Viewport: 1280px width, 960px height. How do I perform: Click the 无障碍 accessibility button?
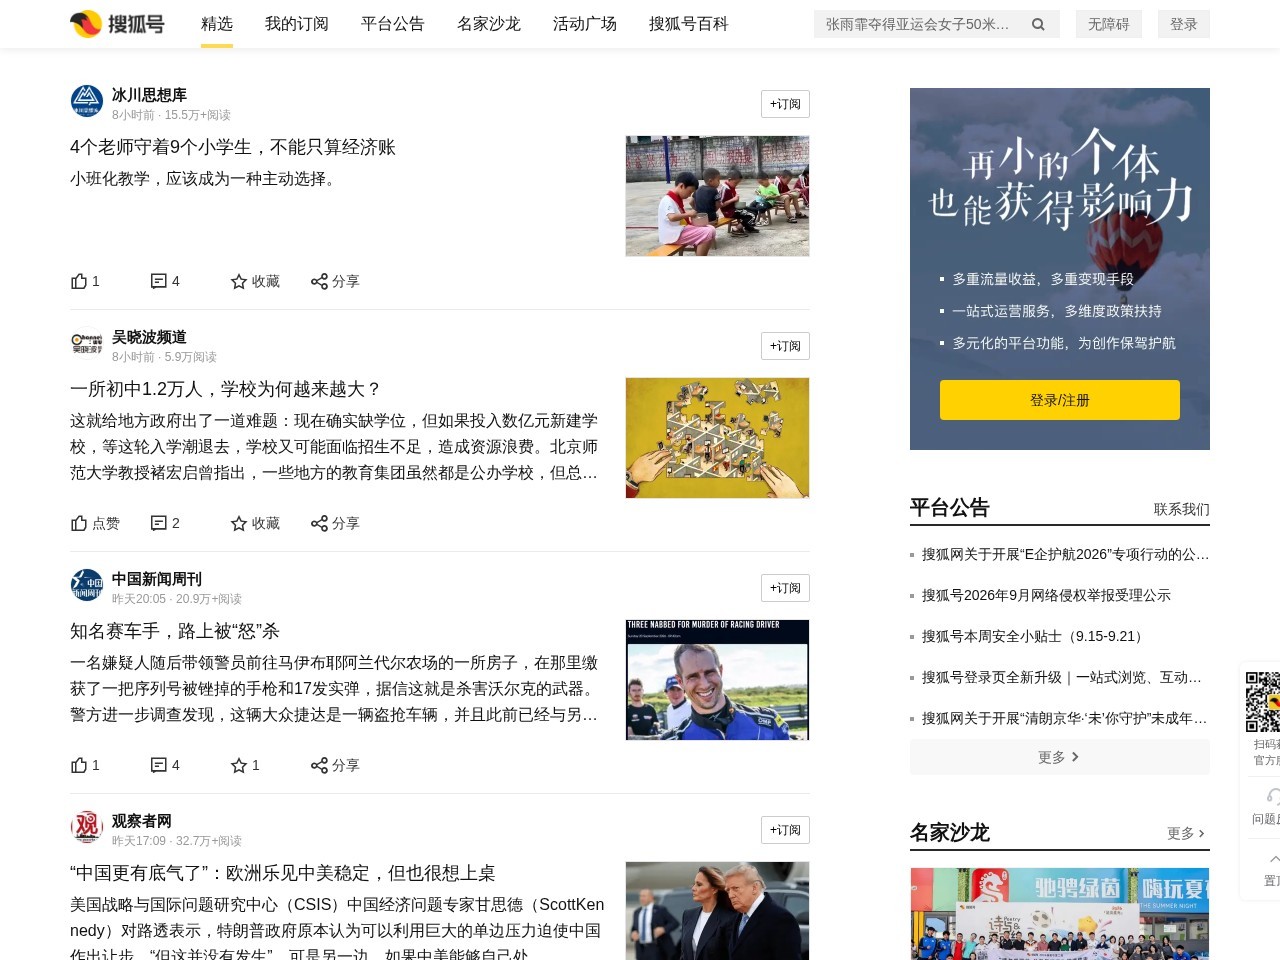click(1108, 24)
